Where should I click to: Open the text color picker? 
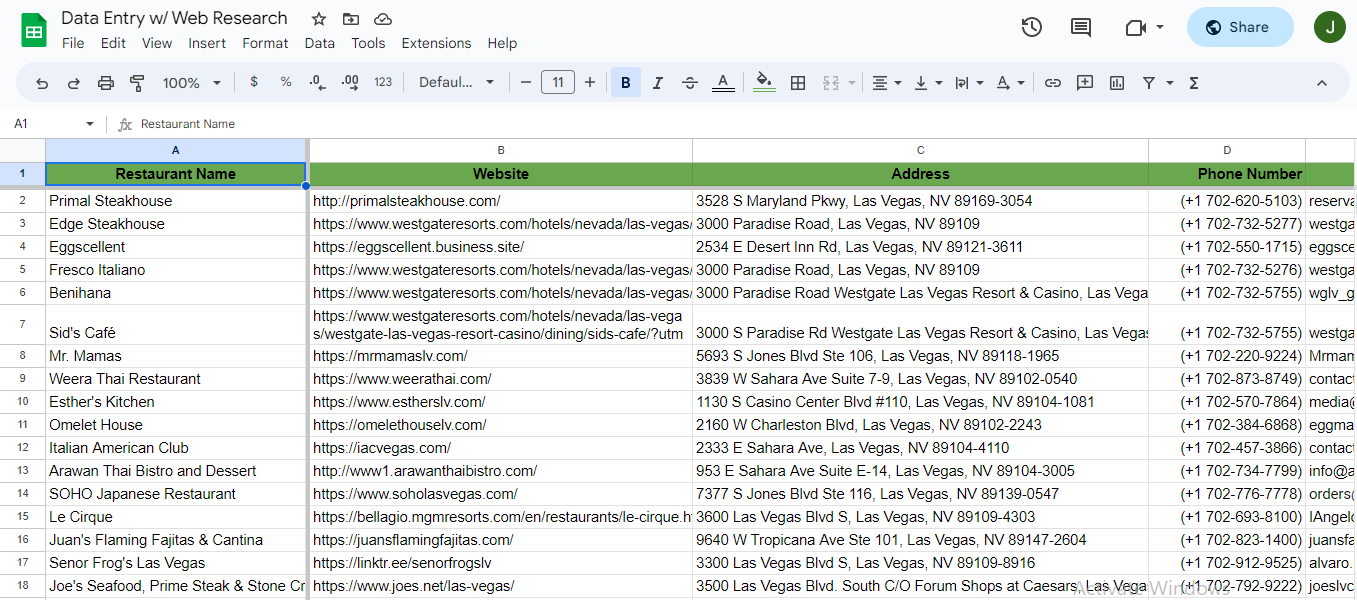point(723,82)
